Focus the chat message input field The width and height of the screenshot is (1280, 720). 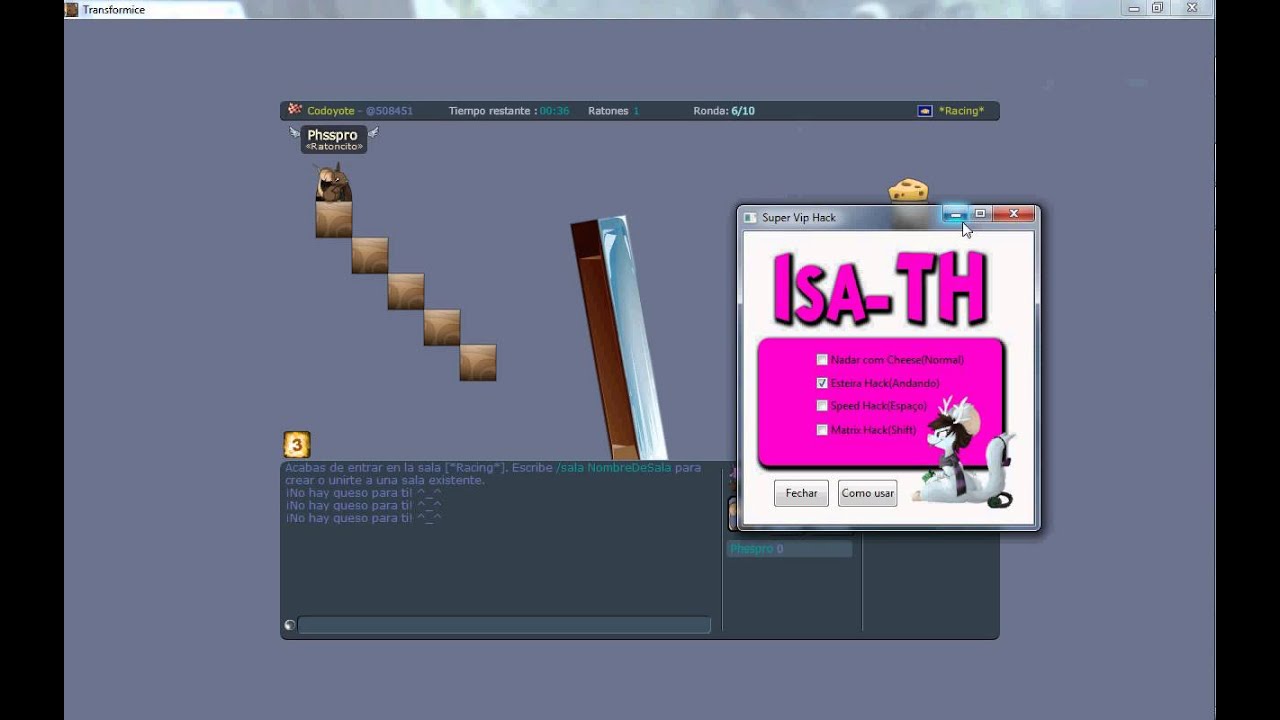click(x=504, y=625)
